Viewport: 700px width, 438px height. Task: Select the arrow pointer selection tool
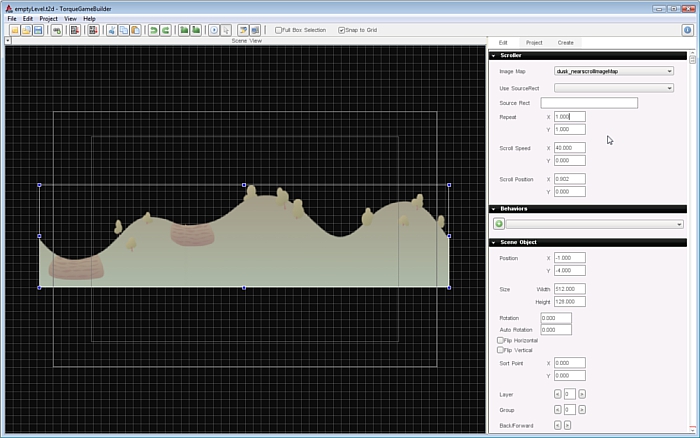click(226, 30)
